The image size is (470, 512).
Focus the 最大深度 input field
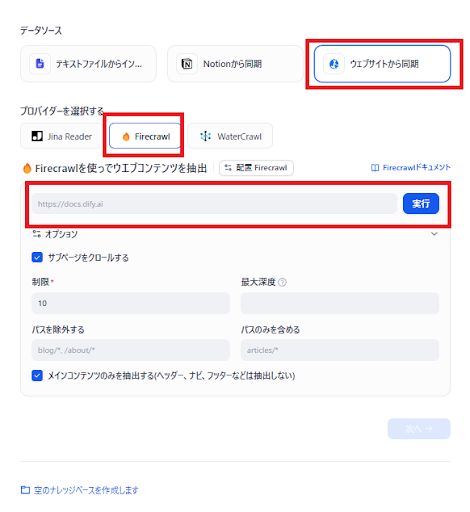pos(340,303)
